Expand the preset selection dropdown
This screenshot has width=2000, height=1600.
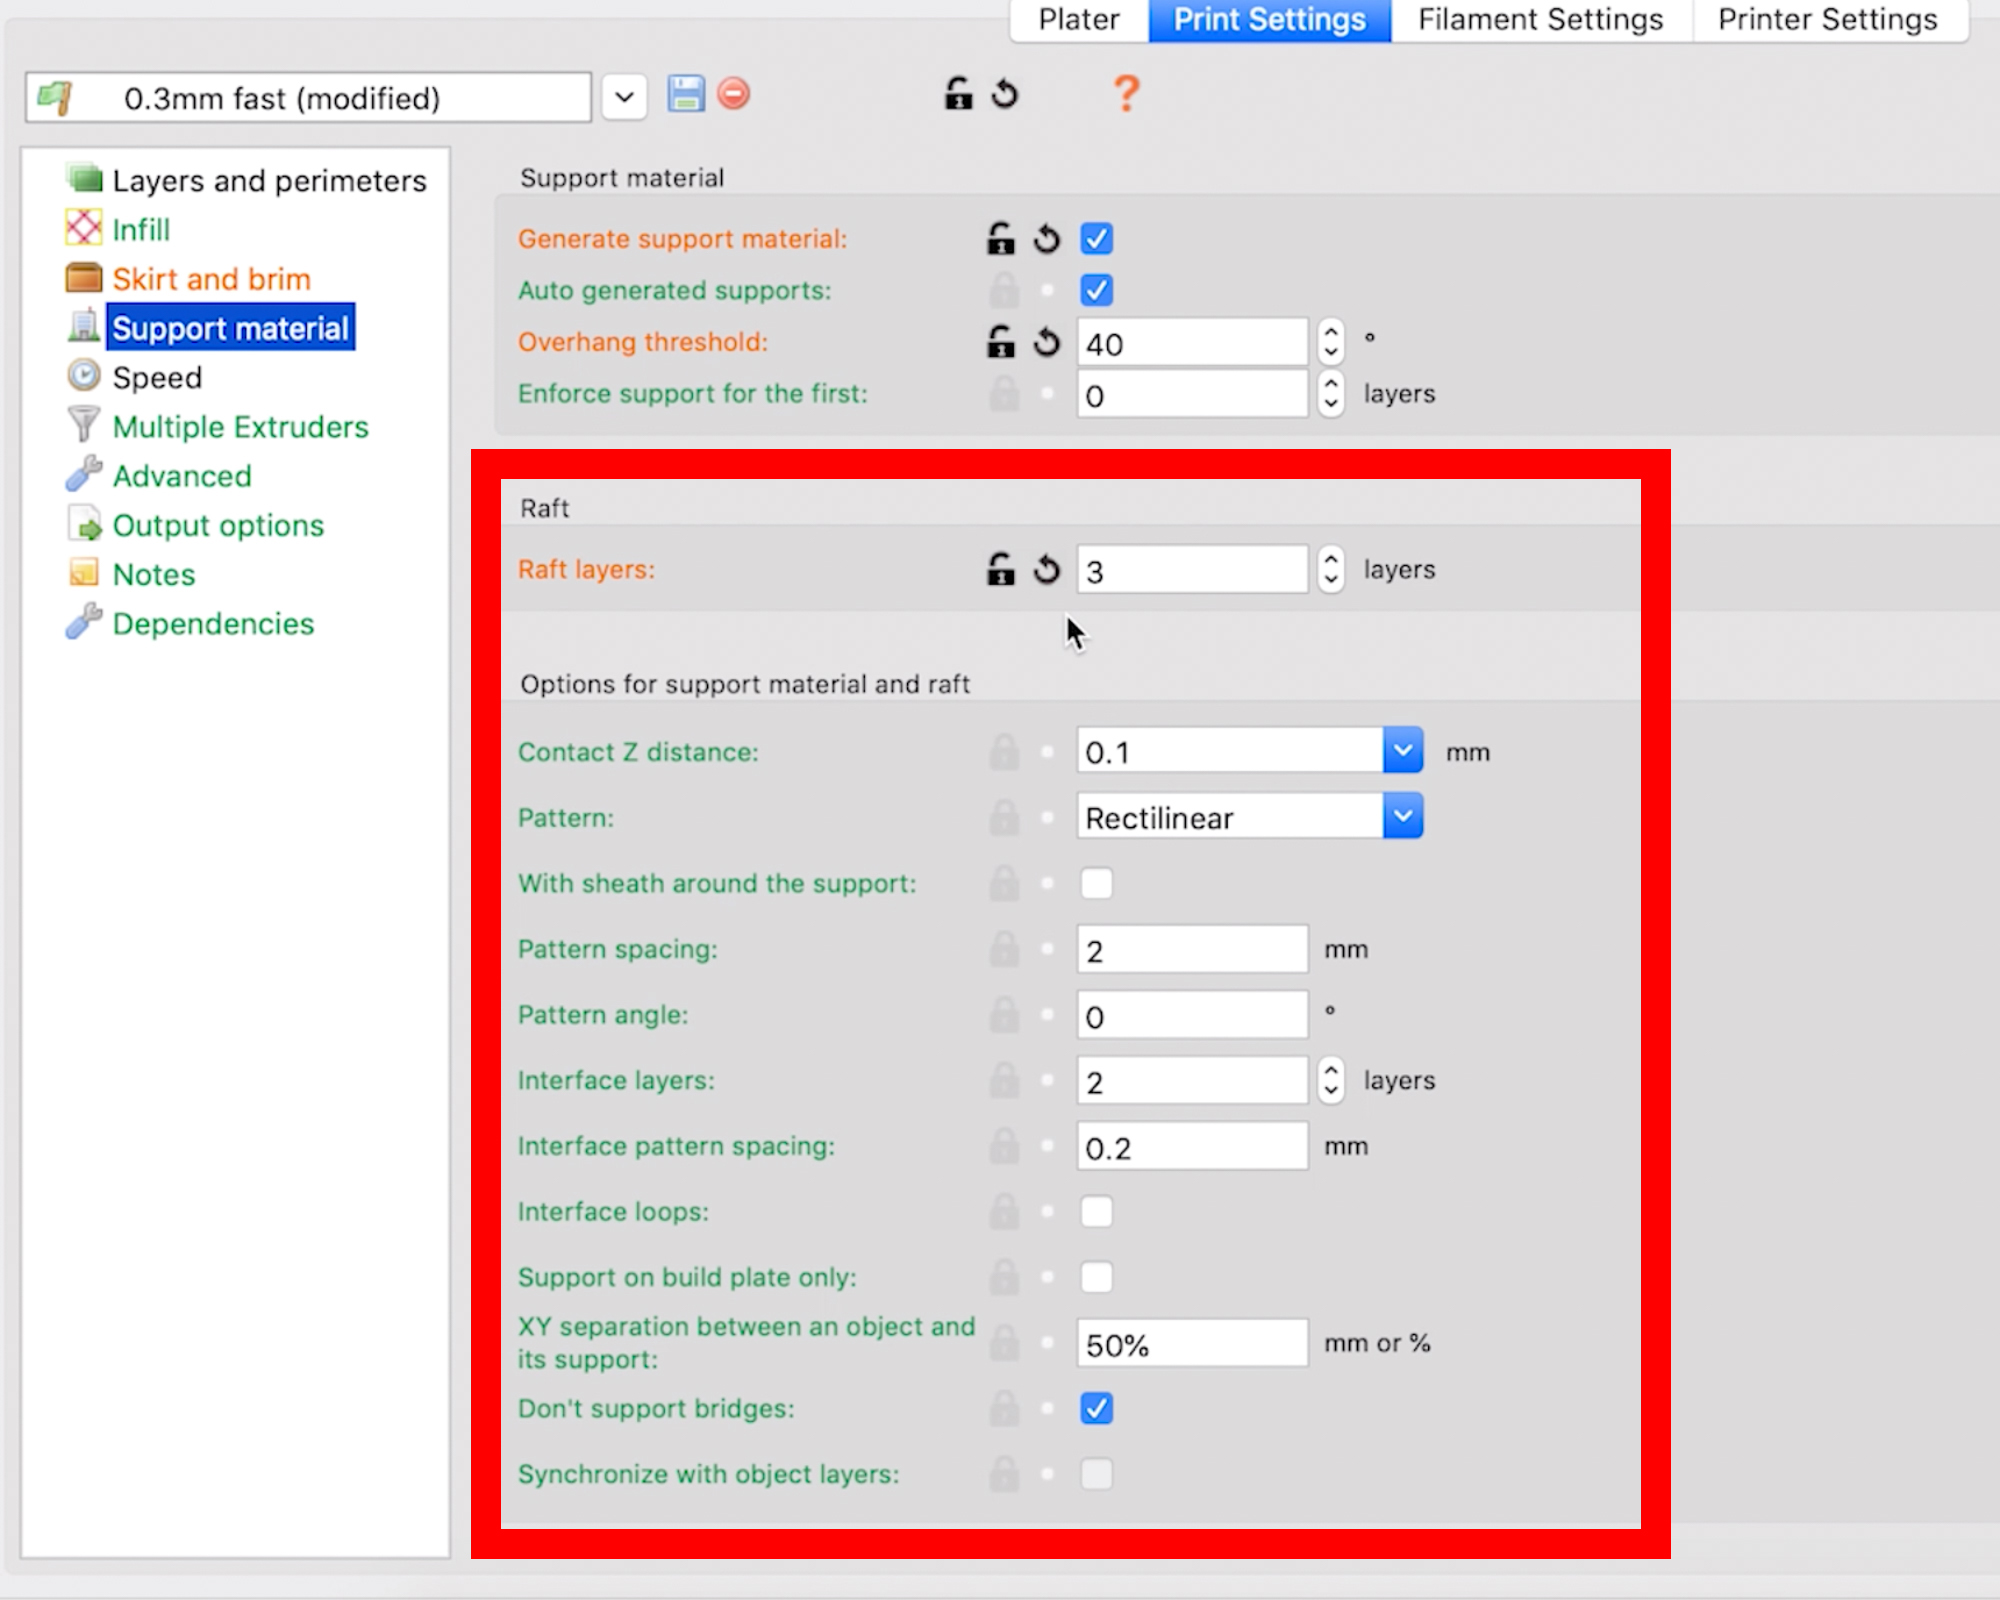624,97
